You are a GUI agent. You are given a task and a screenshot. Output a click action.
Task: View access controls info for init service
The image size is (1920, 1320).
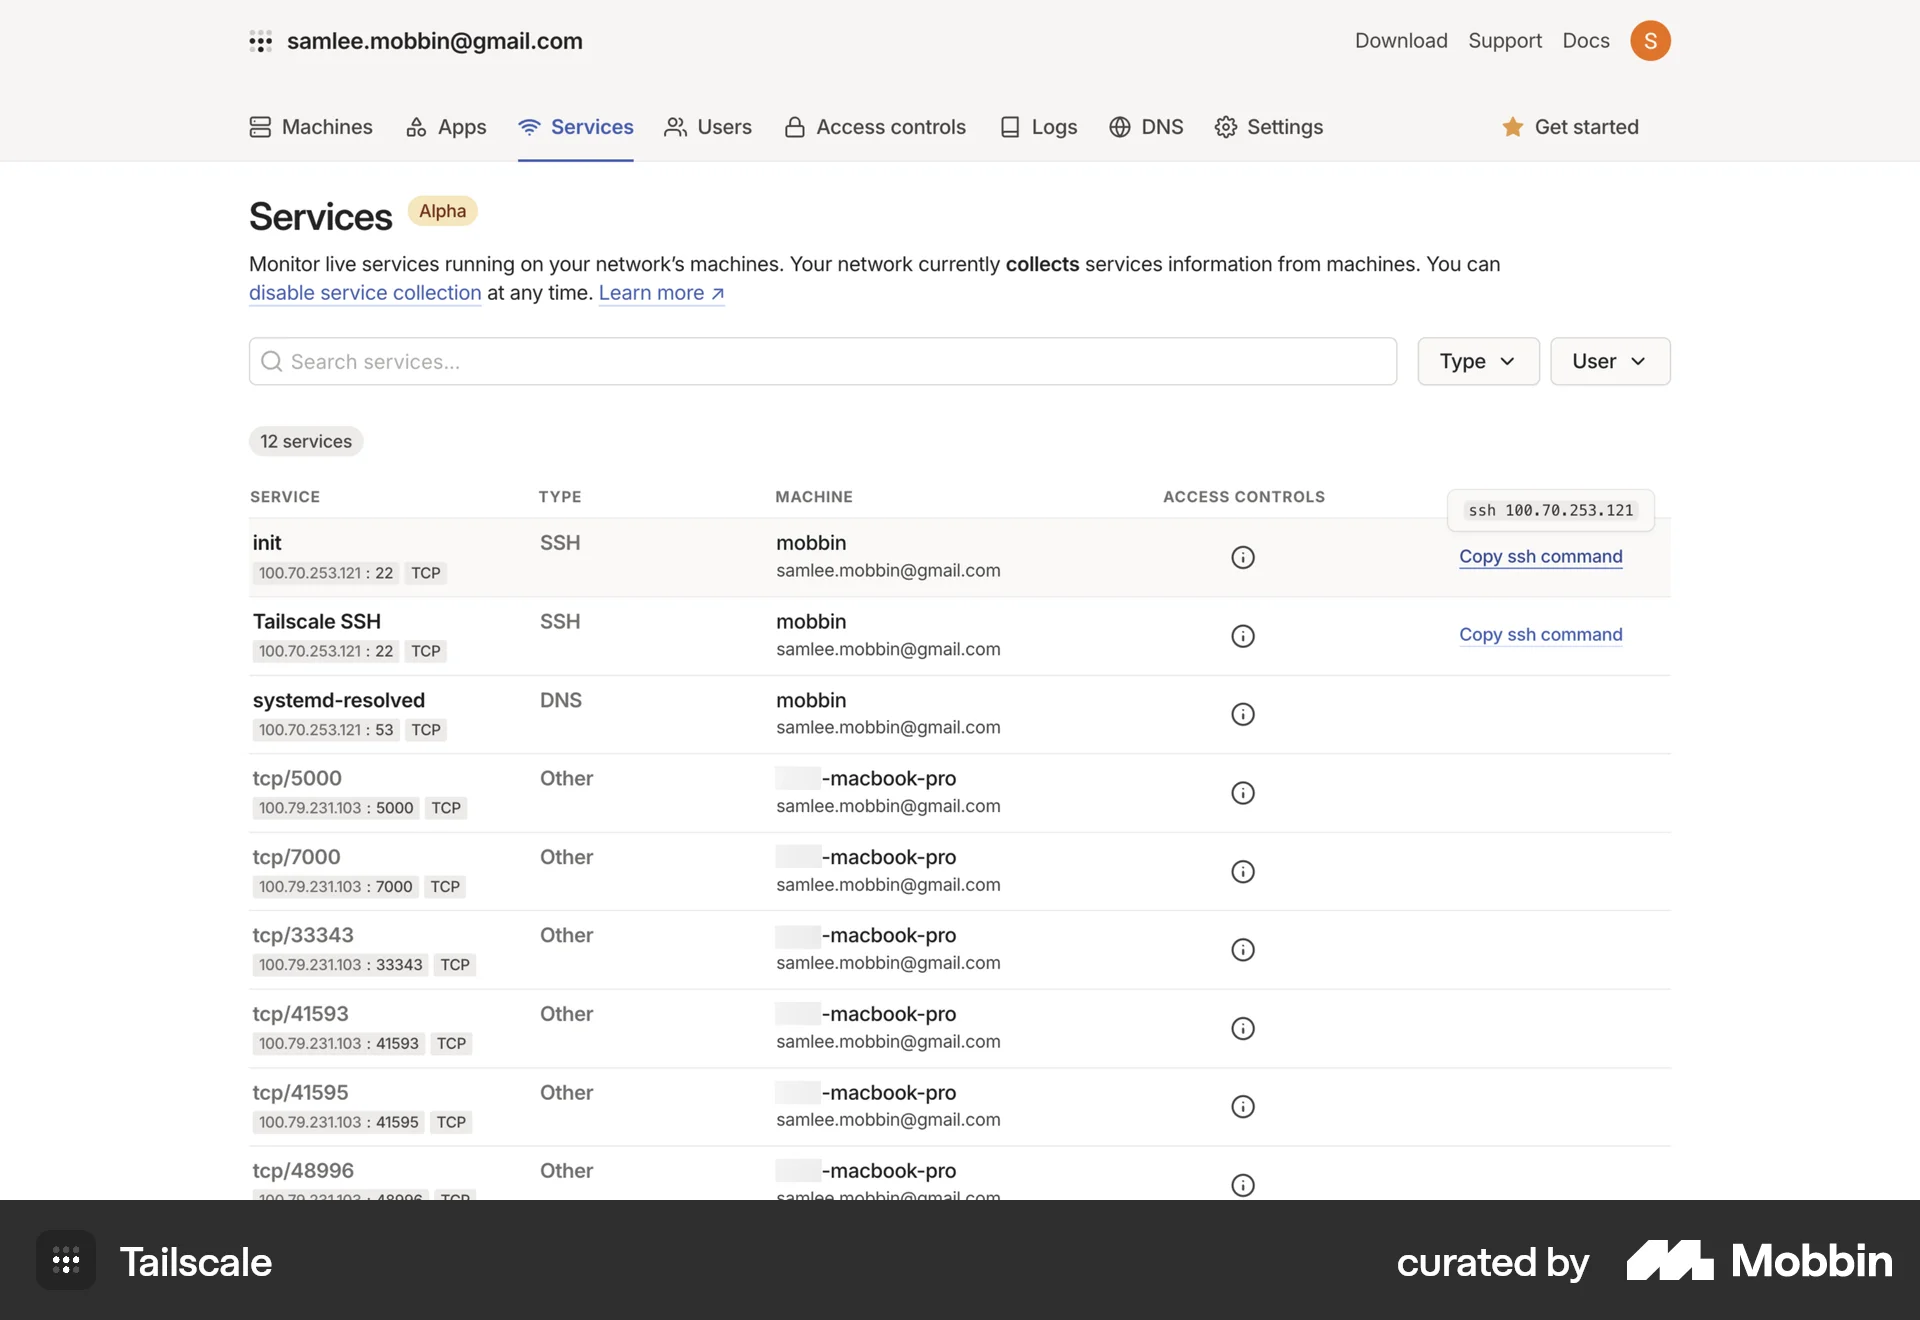(1242, 557)
